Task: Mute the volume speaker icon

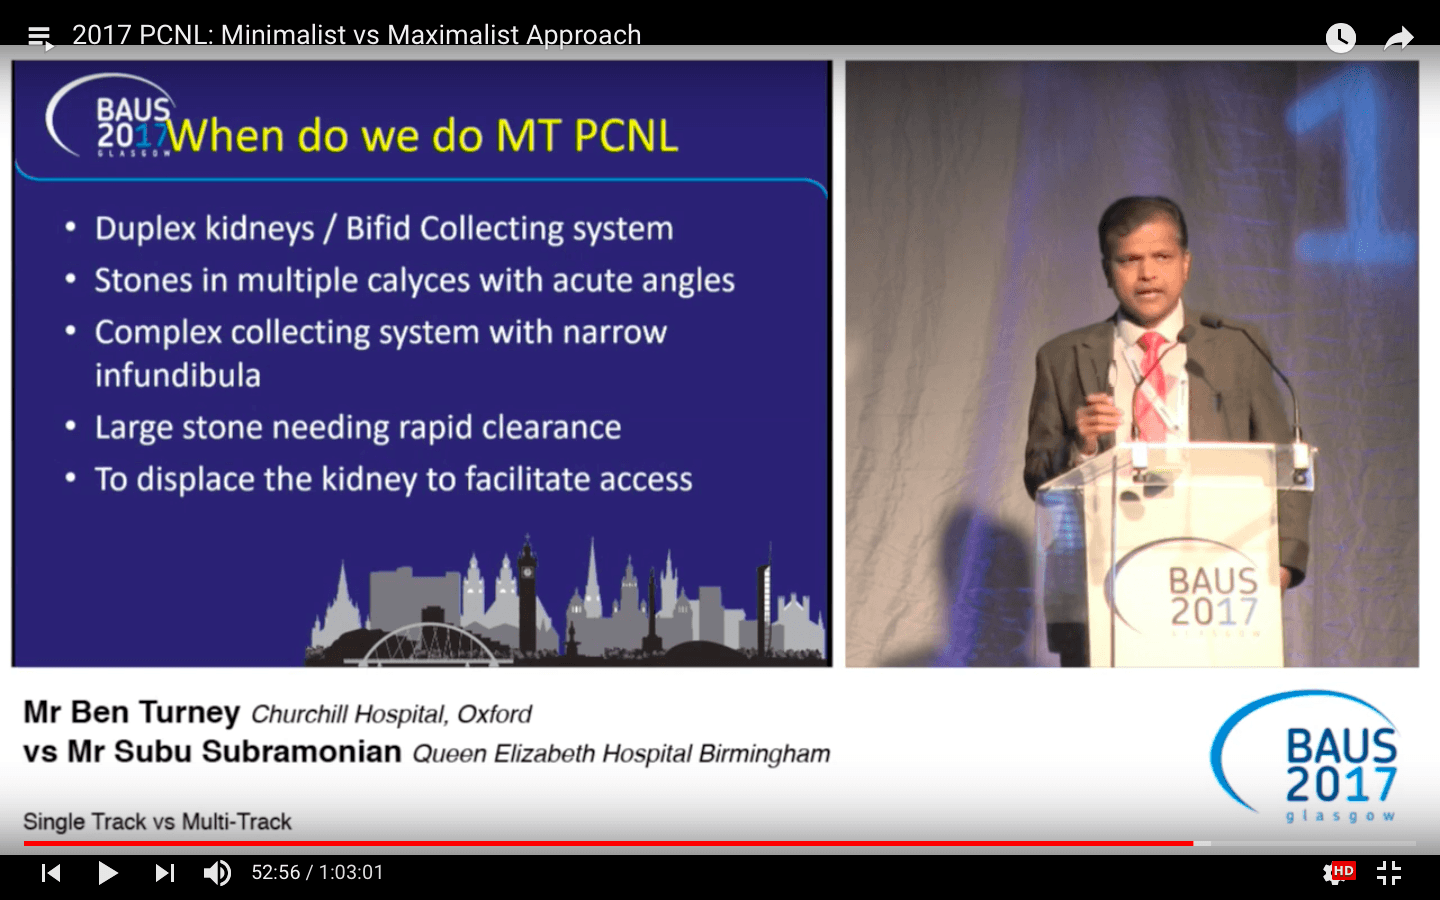Action: point(217,873)
